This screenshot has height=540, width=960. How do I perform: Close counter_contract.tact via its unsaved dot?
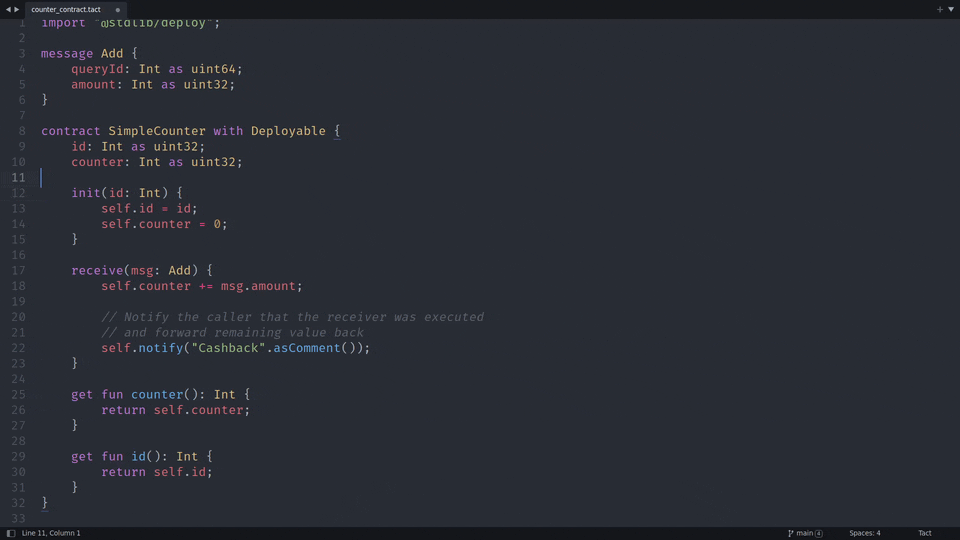tap(118, 10)
